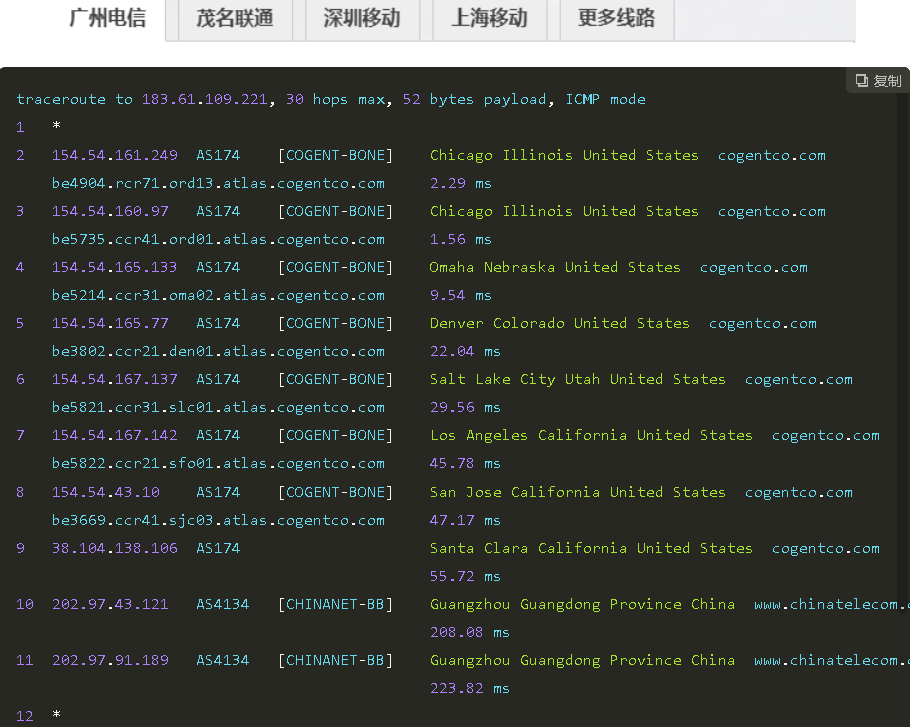
Task: Switch to the 广州电信 tab
Action: click(108, 19)
